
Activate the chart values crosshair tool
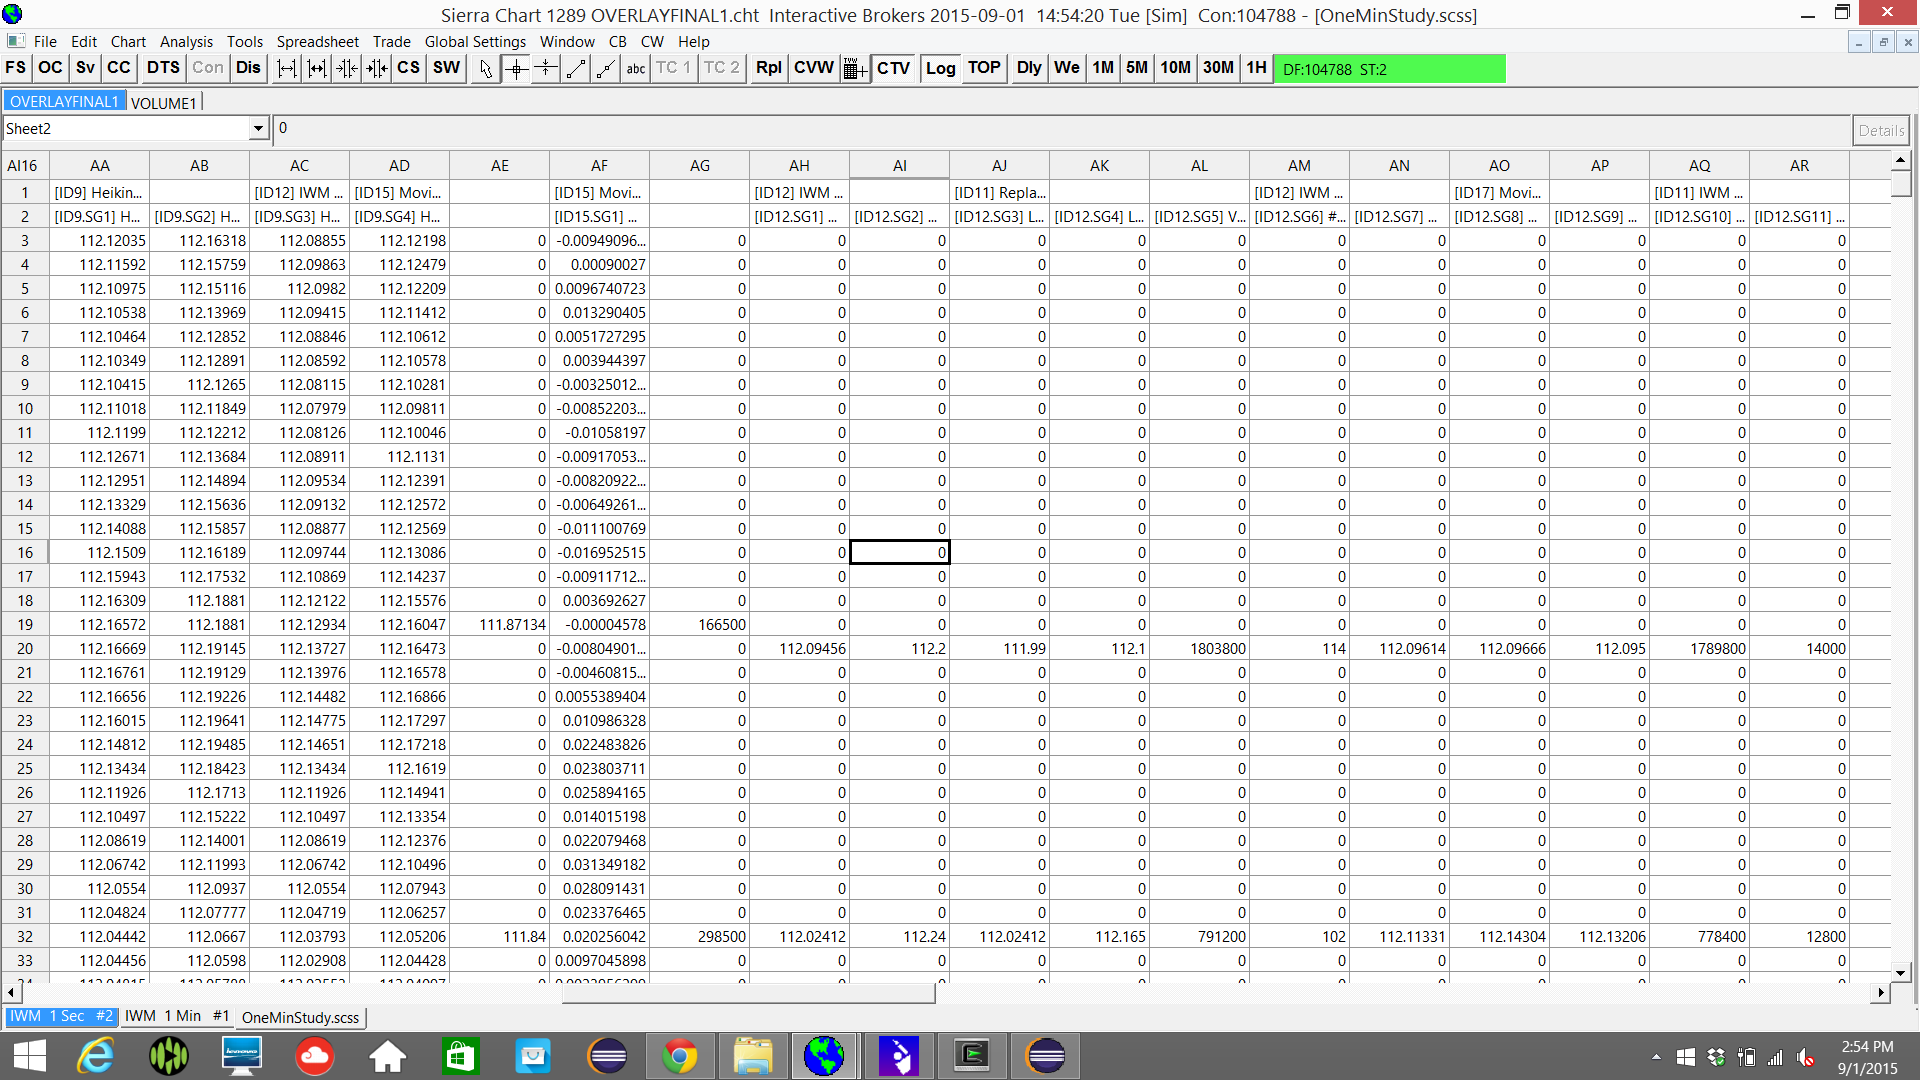tap(516, 68)
